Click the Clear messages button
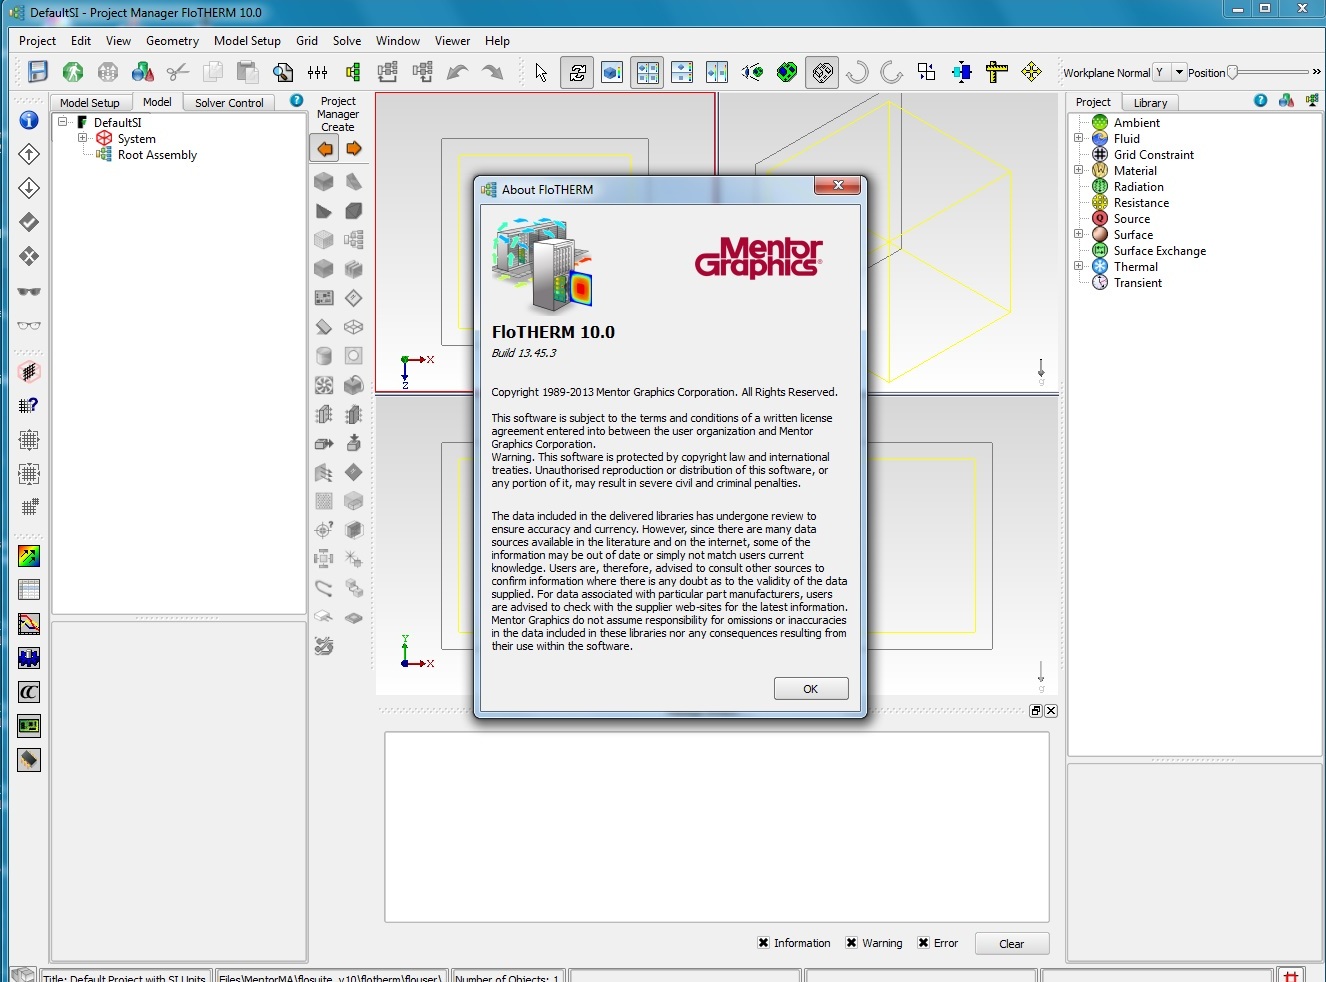1326x982 pixels. 1011,944
